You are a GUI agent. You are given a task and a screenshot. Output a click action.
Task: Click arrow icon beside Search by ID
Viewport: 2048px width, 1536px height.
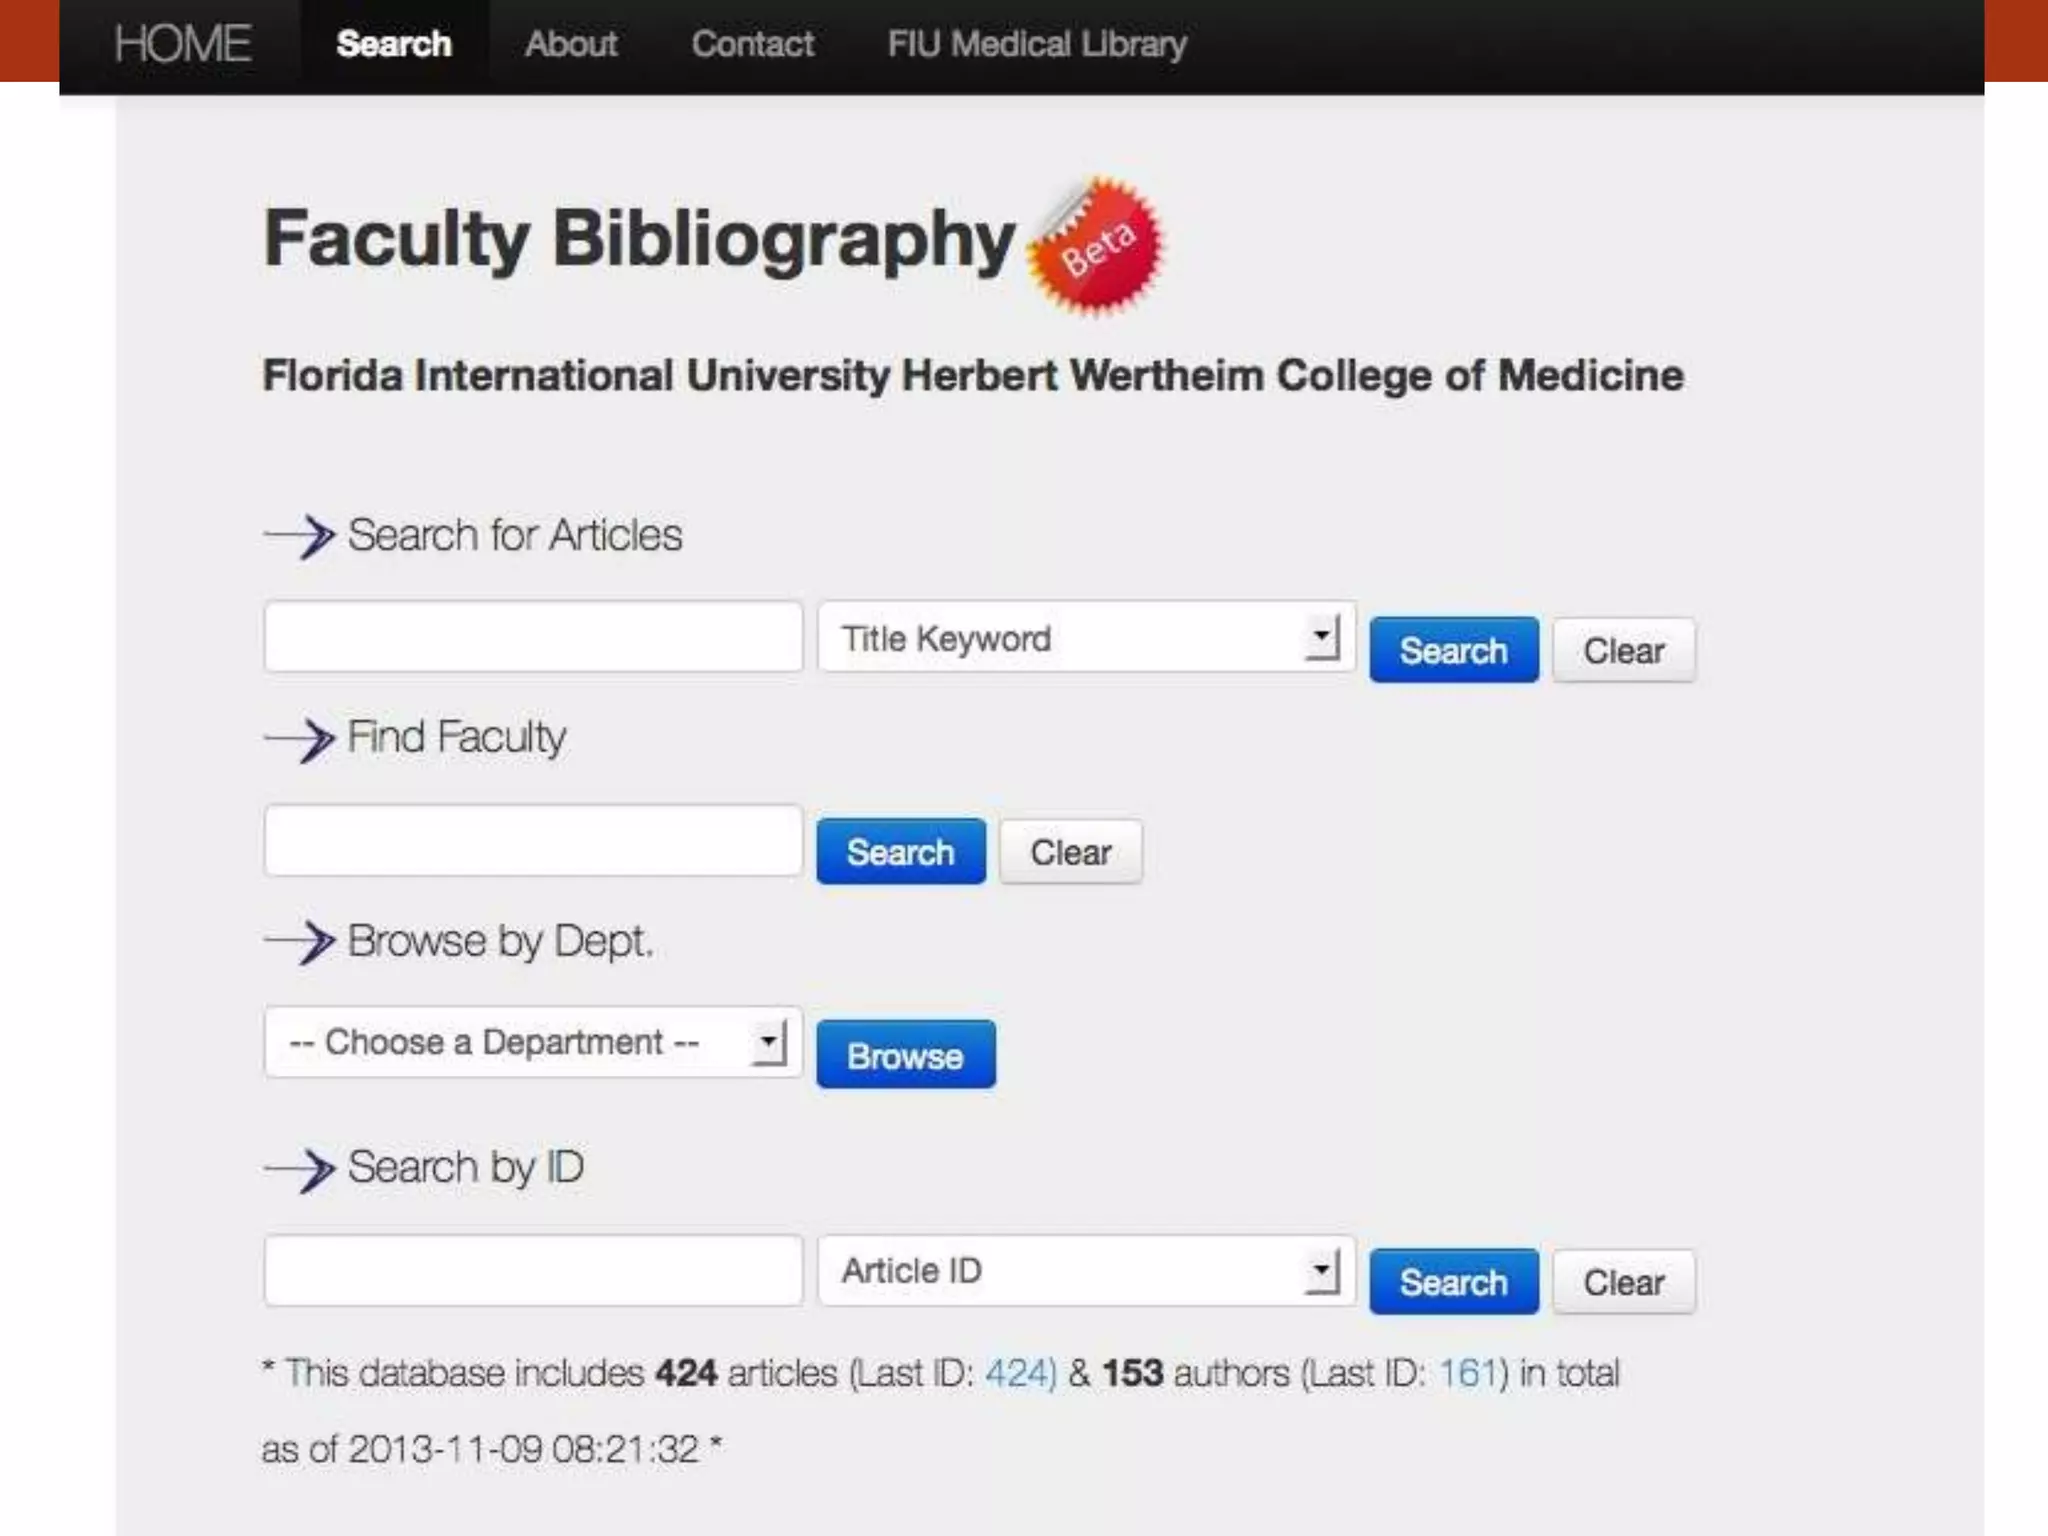(299, 1169)
